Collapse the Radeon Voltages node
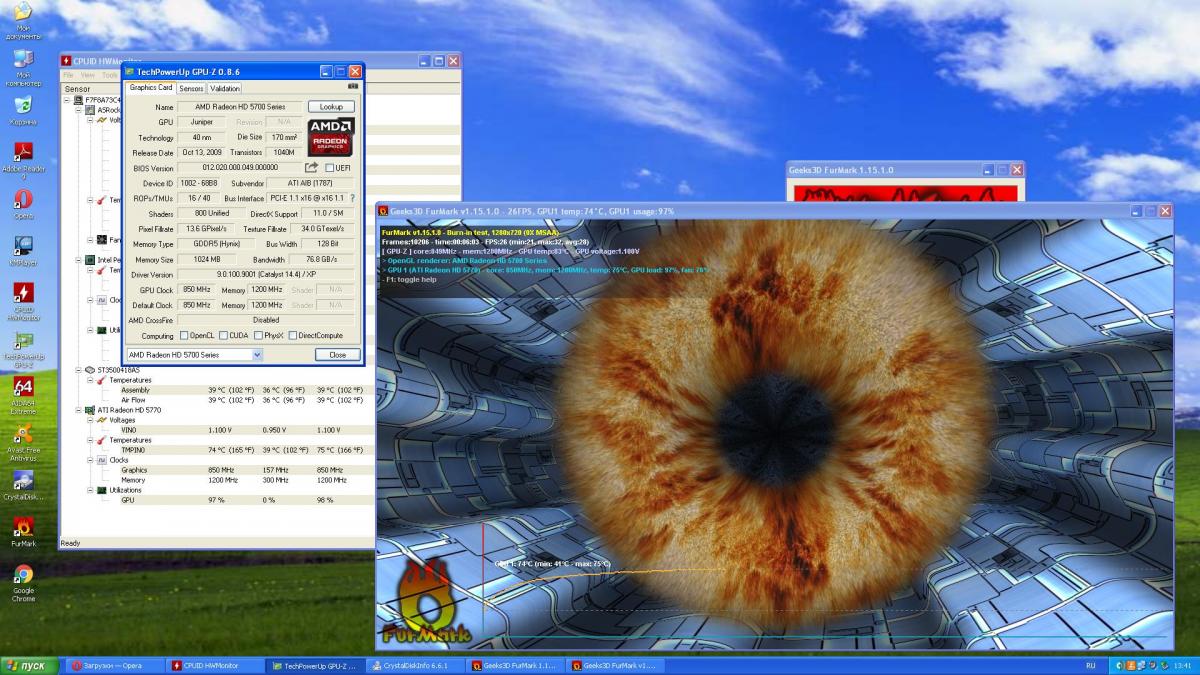The image size is (1200, 675). tap(90, 420)
